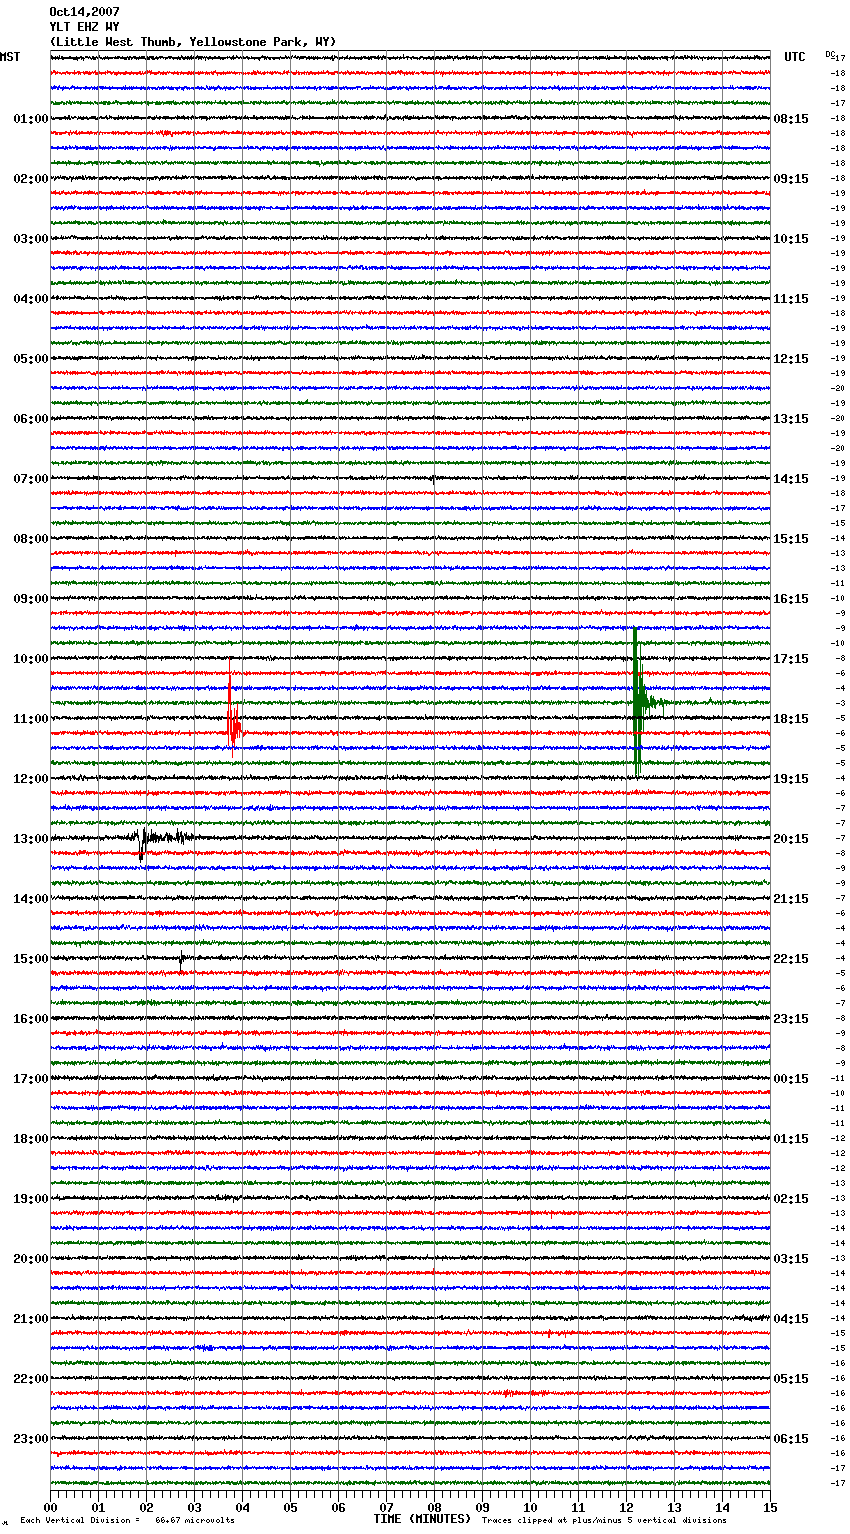Image resolution: width=850 pixels, height=1534 pixels.
Task: Click the 23:00 MST time label
Action: coord(31,1439)
